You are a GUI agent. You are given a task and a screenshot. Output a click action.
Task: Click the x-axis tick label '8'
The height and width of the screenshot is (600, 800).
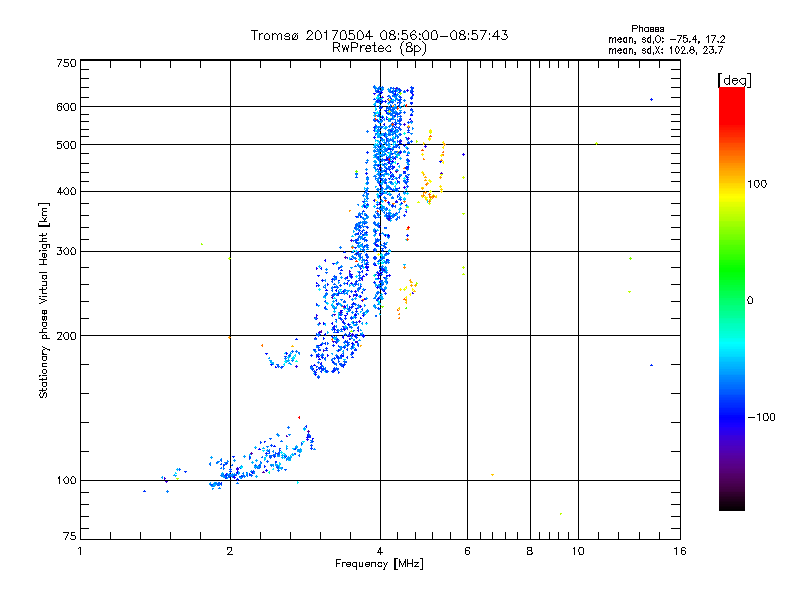[530, 551]
